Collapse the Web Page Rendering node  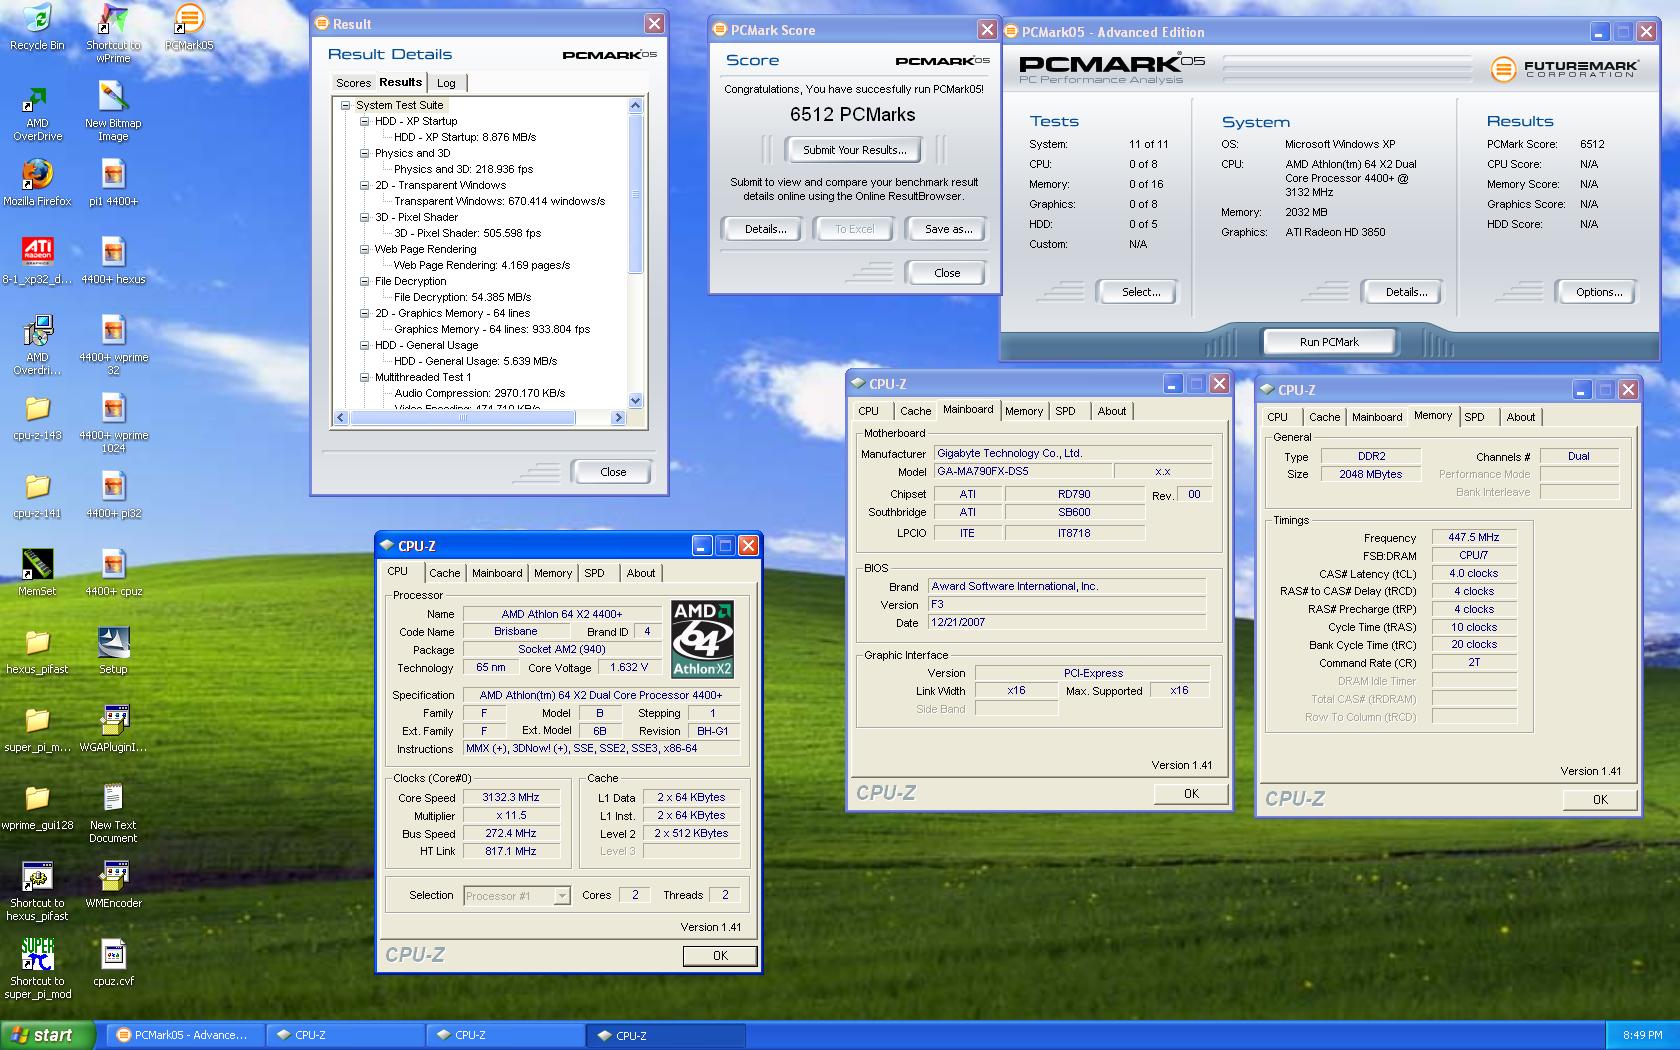365,249
